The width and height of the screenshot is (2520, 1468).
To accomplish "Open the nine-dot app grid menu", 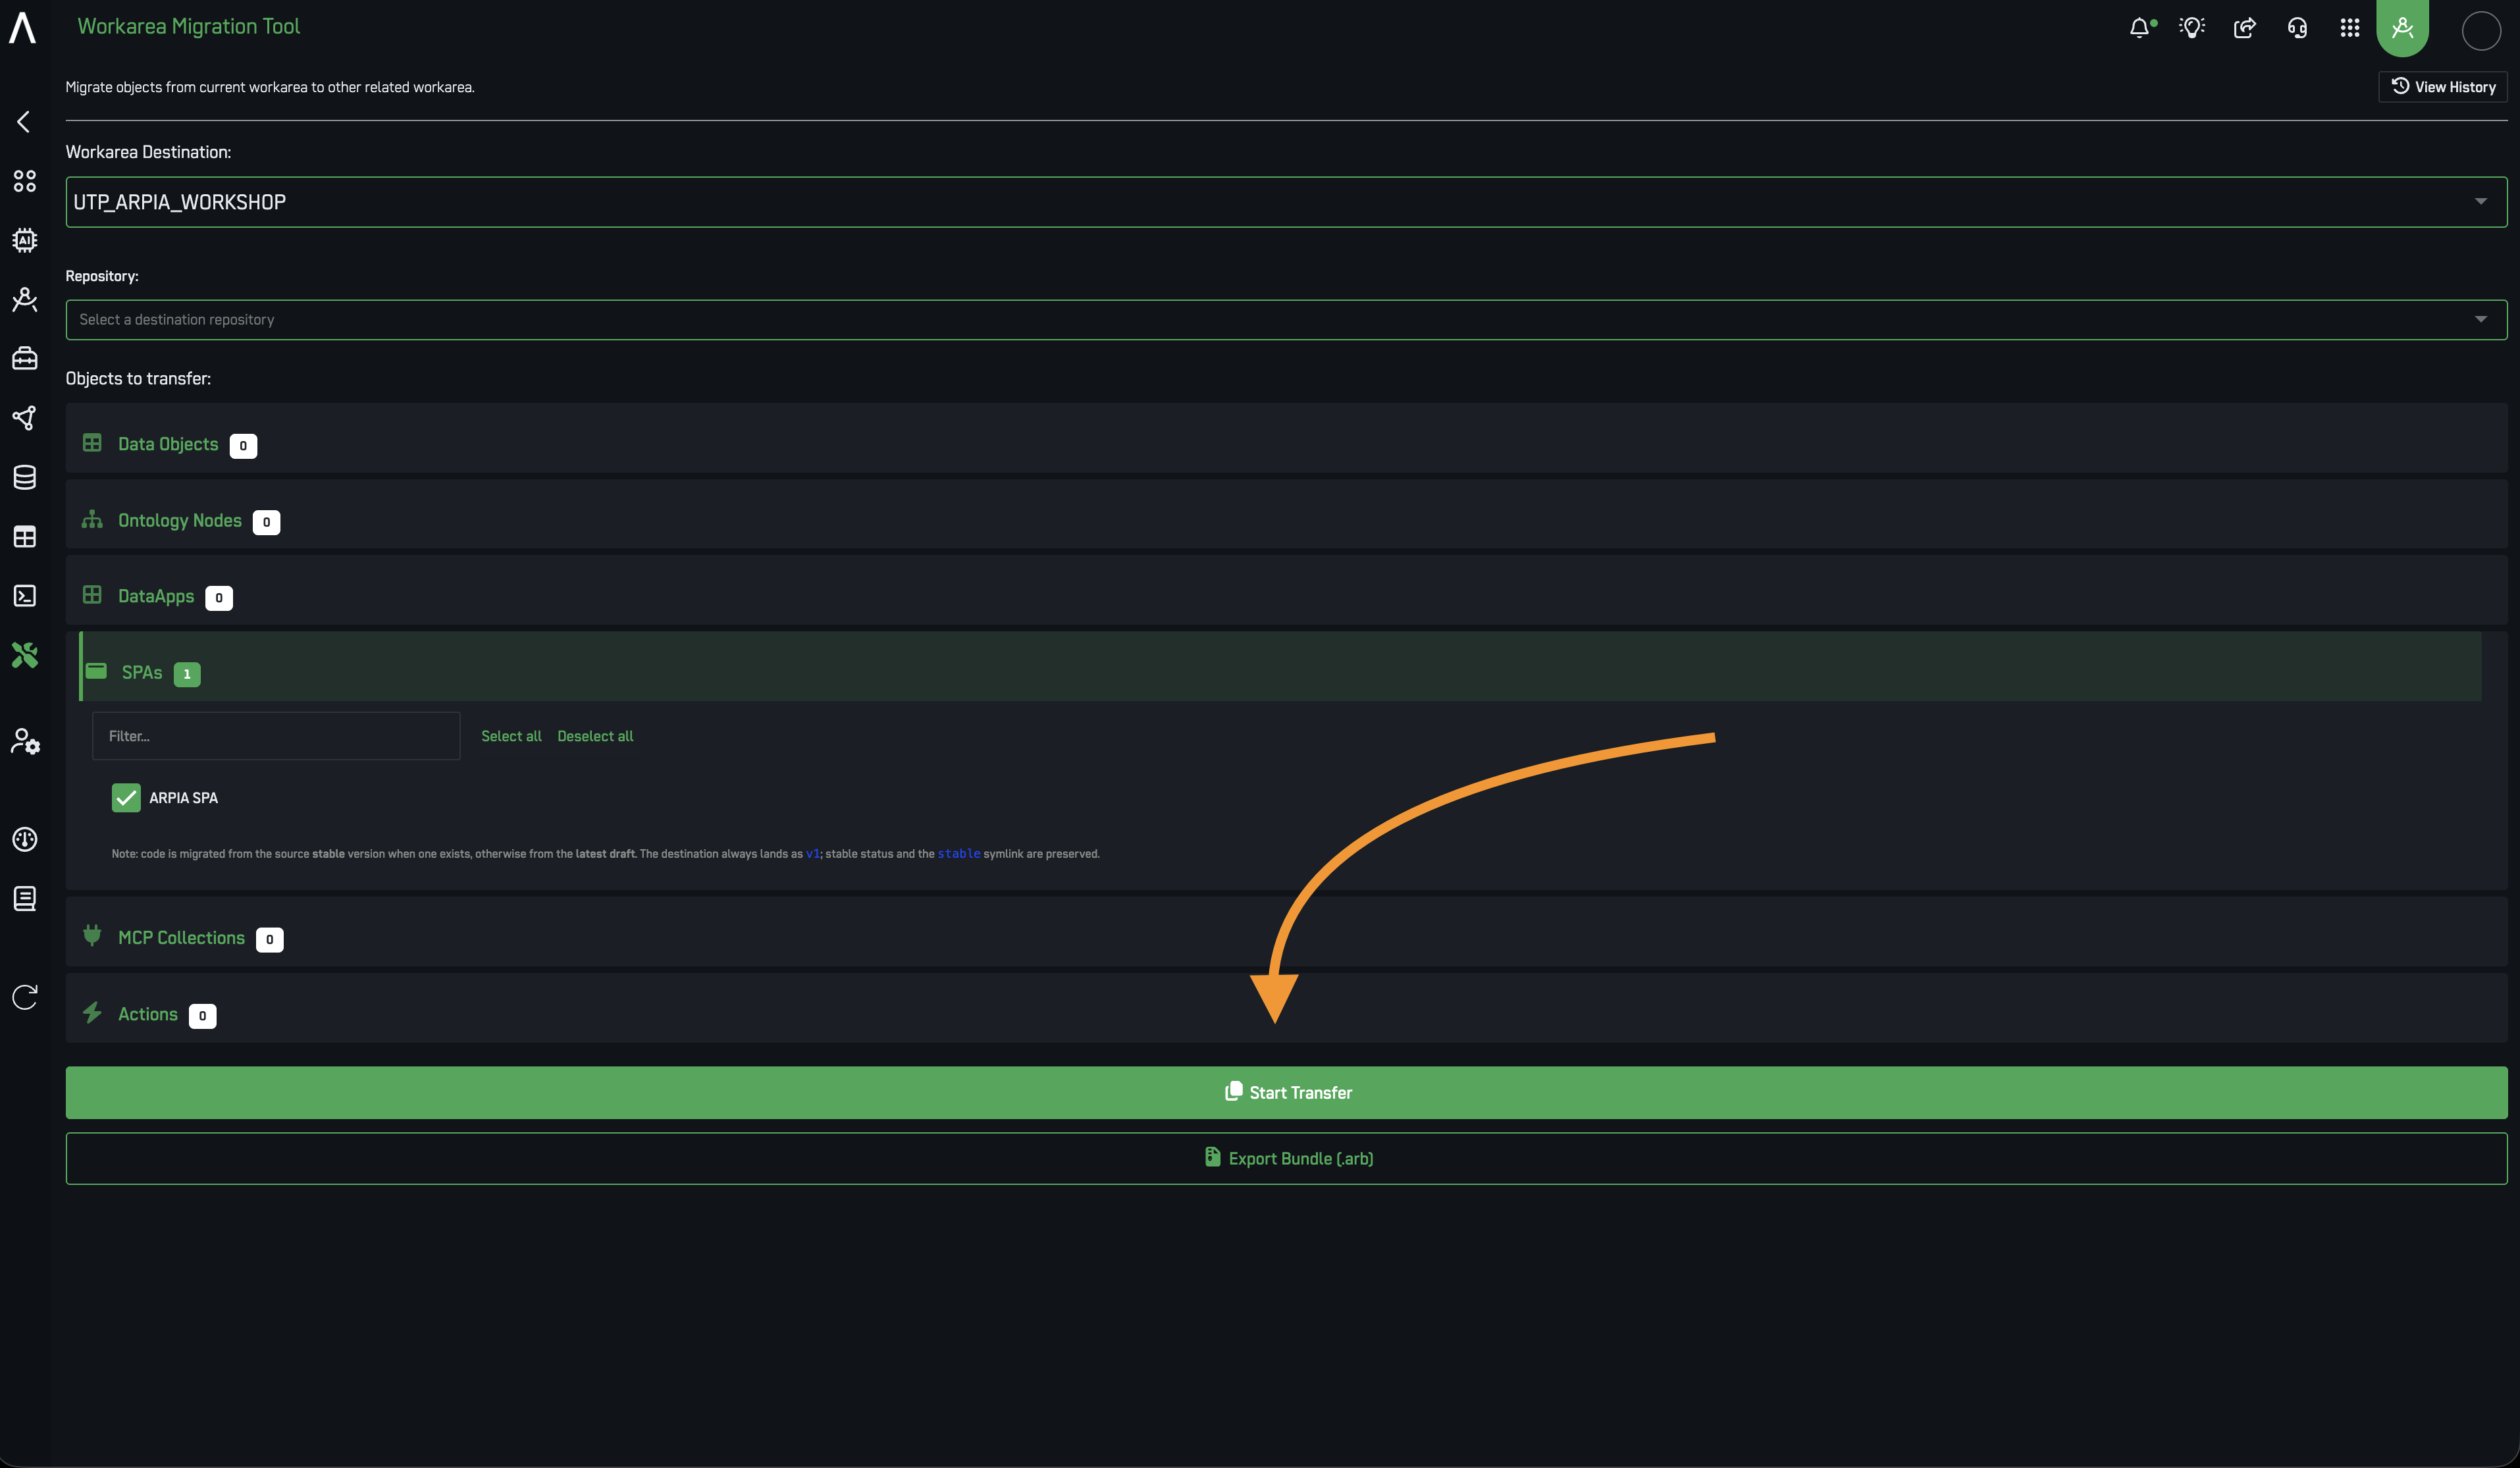I will (x=2350, y=28).
